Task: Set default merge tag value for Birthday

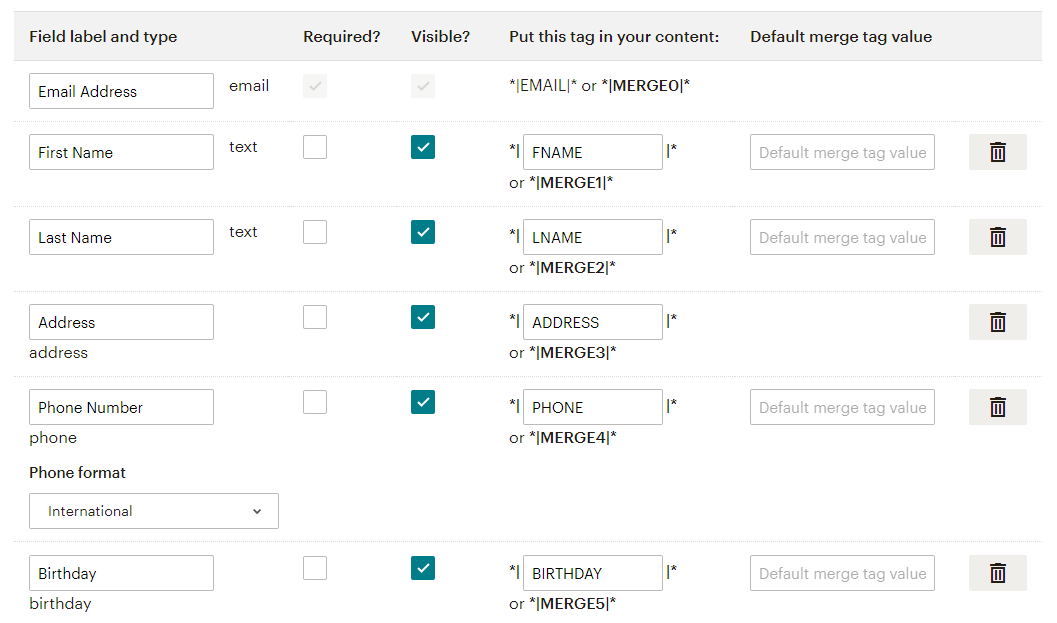Action: [842, 572]
